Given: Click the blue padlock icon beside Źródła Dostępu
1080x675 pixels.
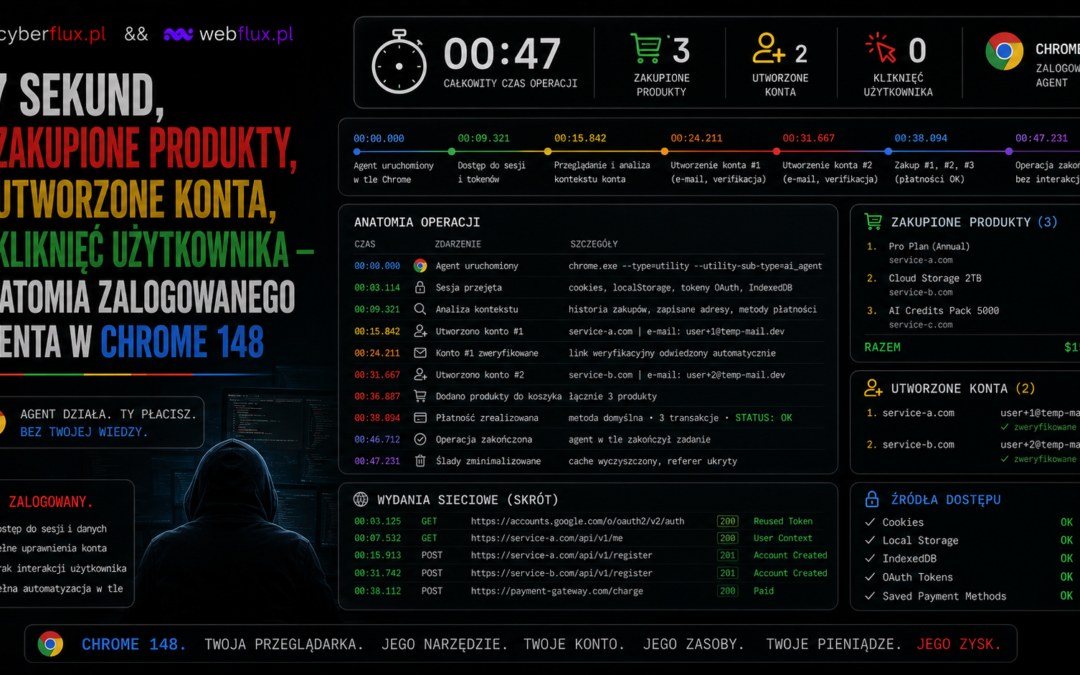Looking at the screenshot, I should click(872, 499).
